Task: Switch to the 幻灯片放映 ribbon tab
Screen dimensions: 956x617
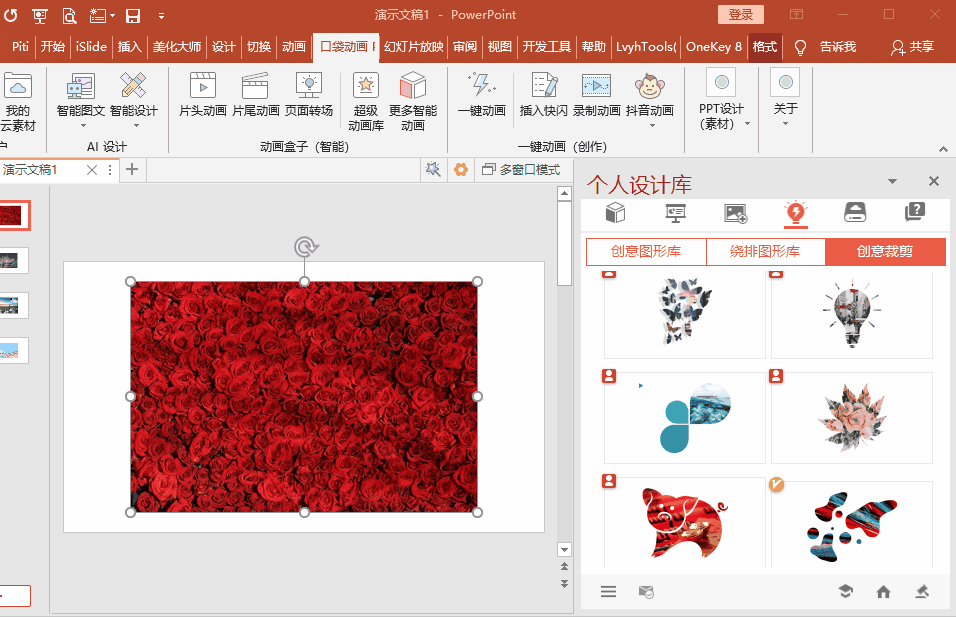Action: [413, 46]
